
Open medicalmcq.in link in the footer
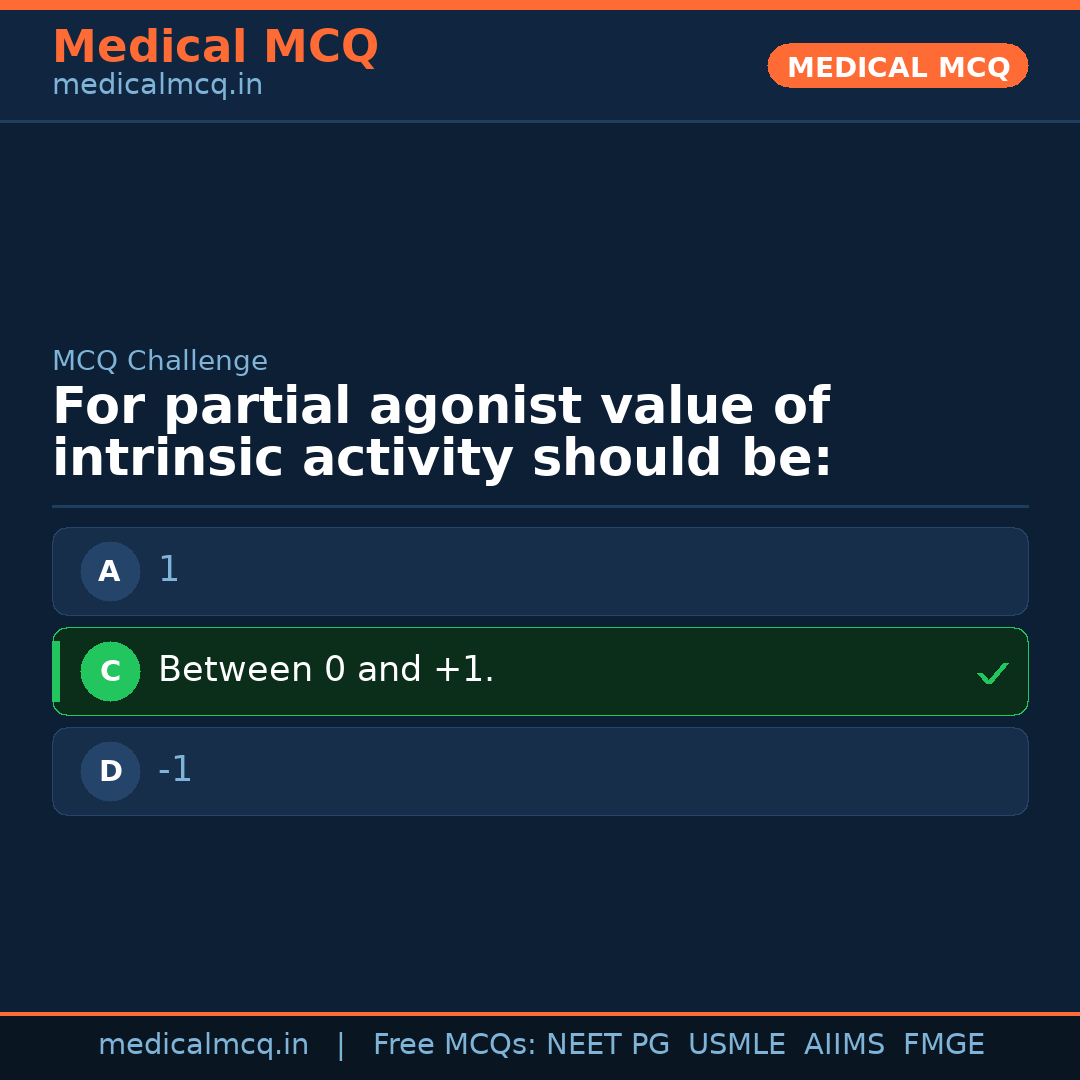click(x=203, y=1045)
